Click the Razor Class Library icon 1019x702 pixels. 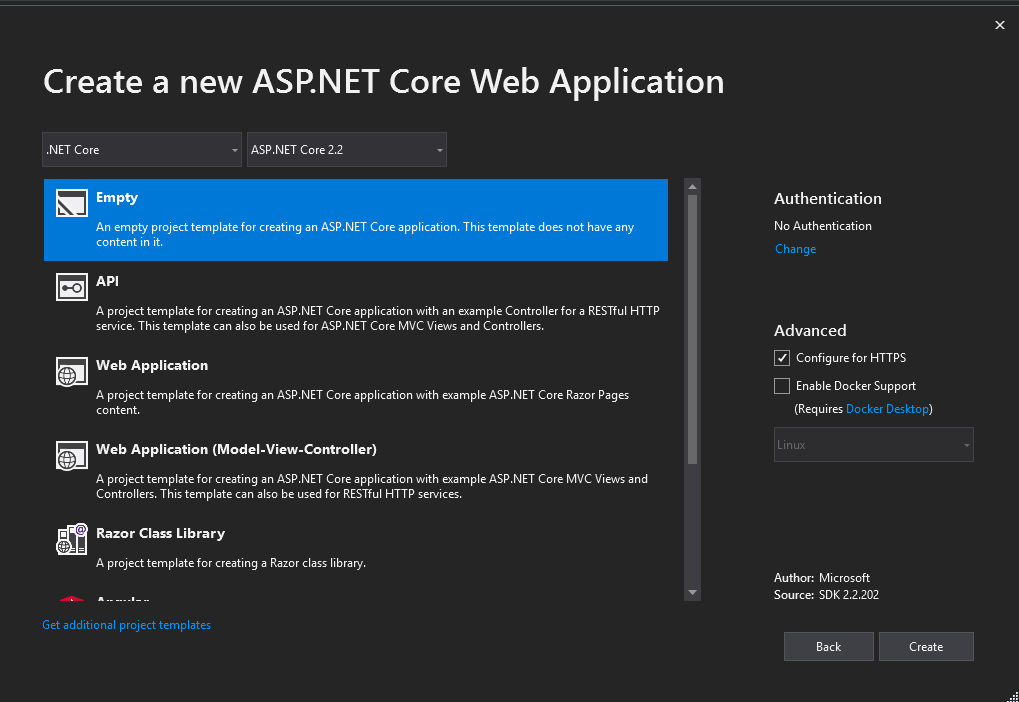(x=71, y=539)
